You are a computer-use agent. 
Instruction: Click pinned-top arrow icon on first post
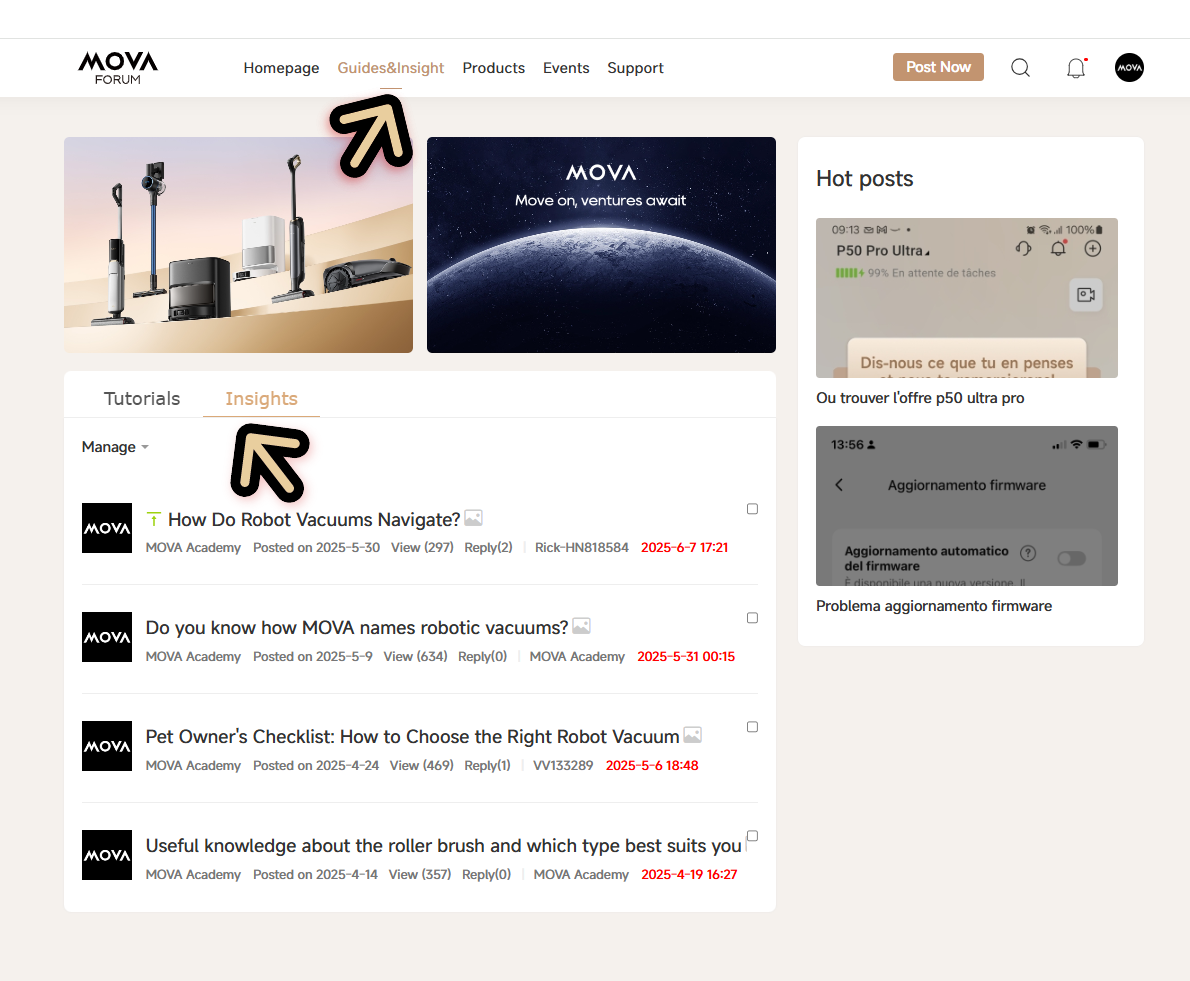pos(153,519)
